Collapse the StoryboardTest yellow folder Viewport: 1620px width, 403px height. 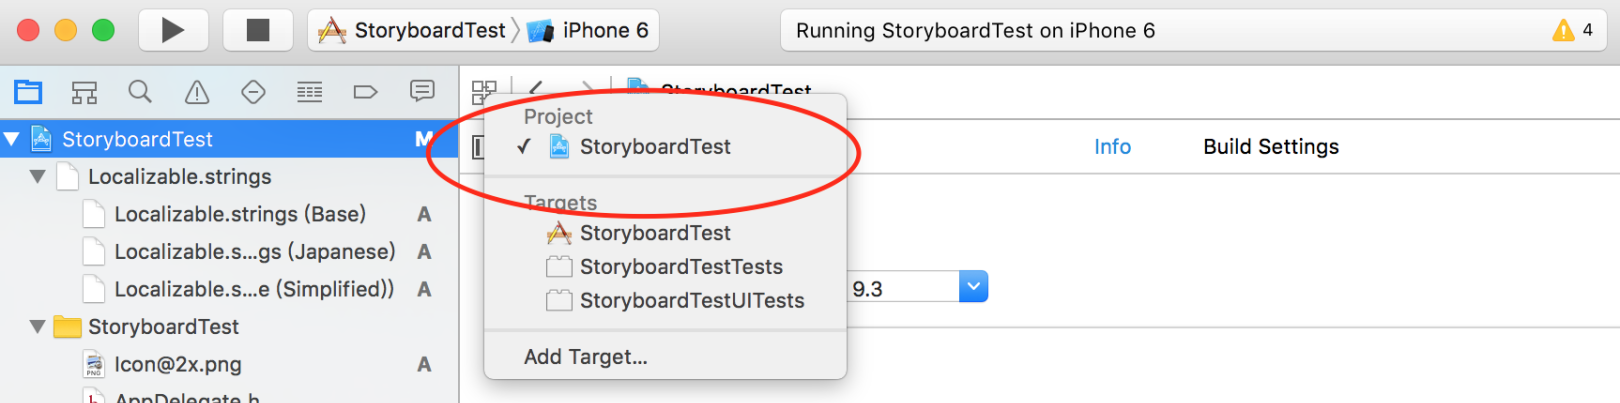click(x=38, y=327)
